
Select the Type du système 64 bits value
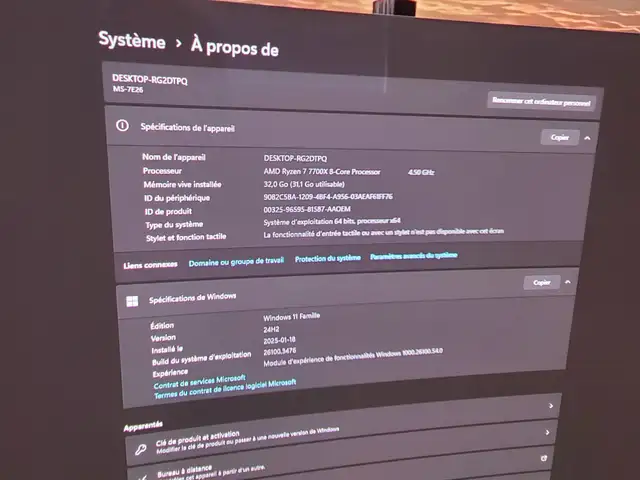coord(332,221)
